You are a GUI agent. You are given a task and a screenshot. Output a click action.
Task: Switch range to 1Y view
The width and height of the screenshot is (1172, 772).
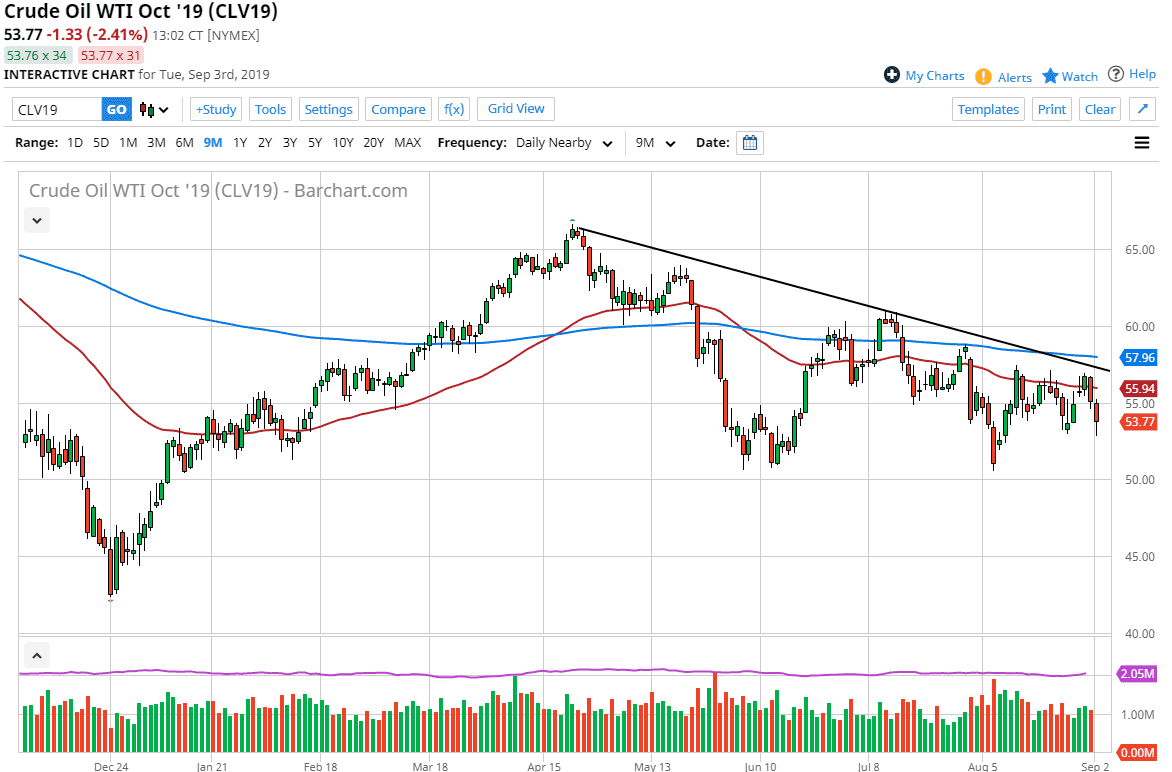click(x=239, y=143)
